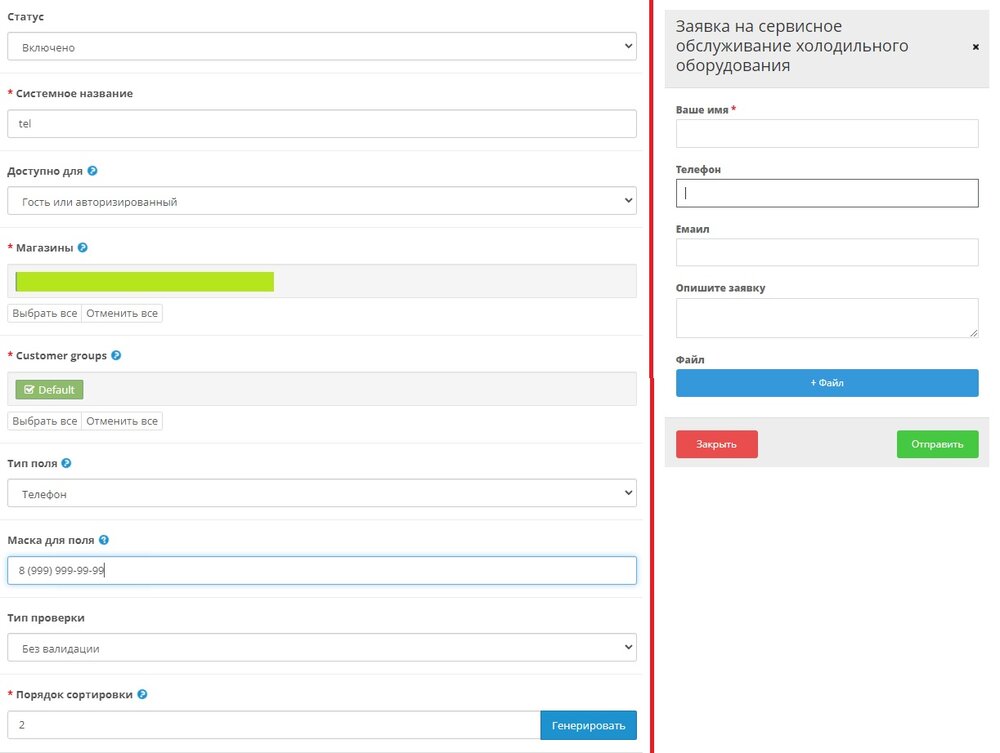Viewport: 1000px width, 753px height.
Task: Click help icon beside Тип поля
Action: click(x=66, y=463)
